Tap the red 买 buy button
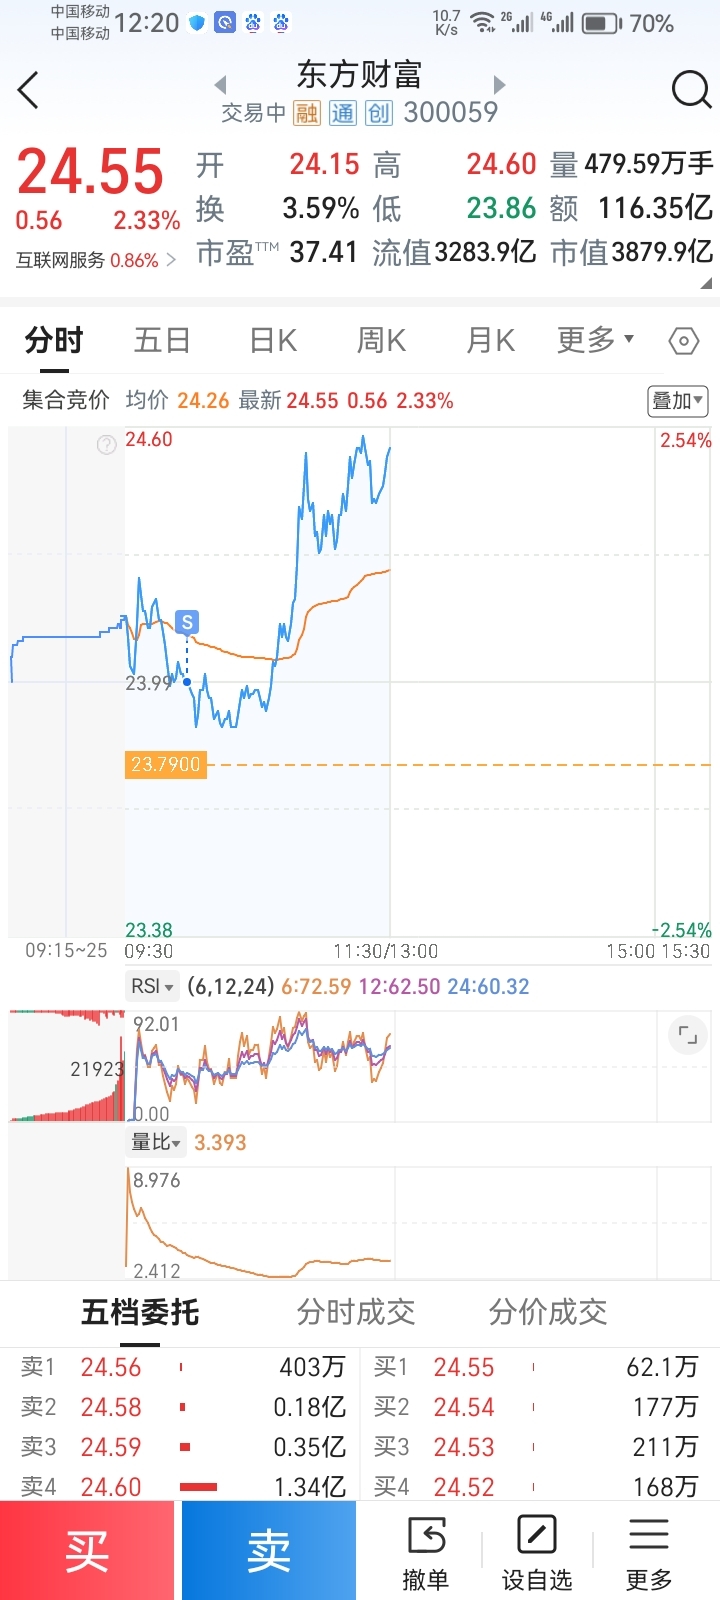 click(87, 1550)
